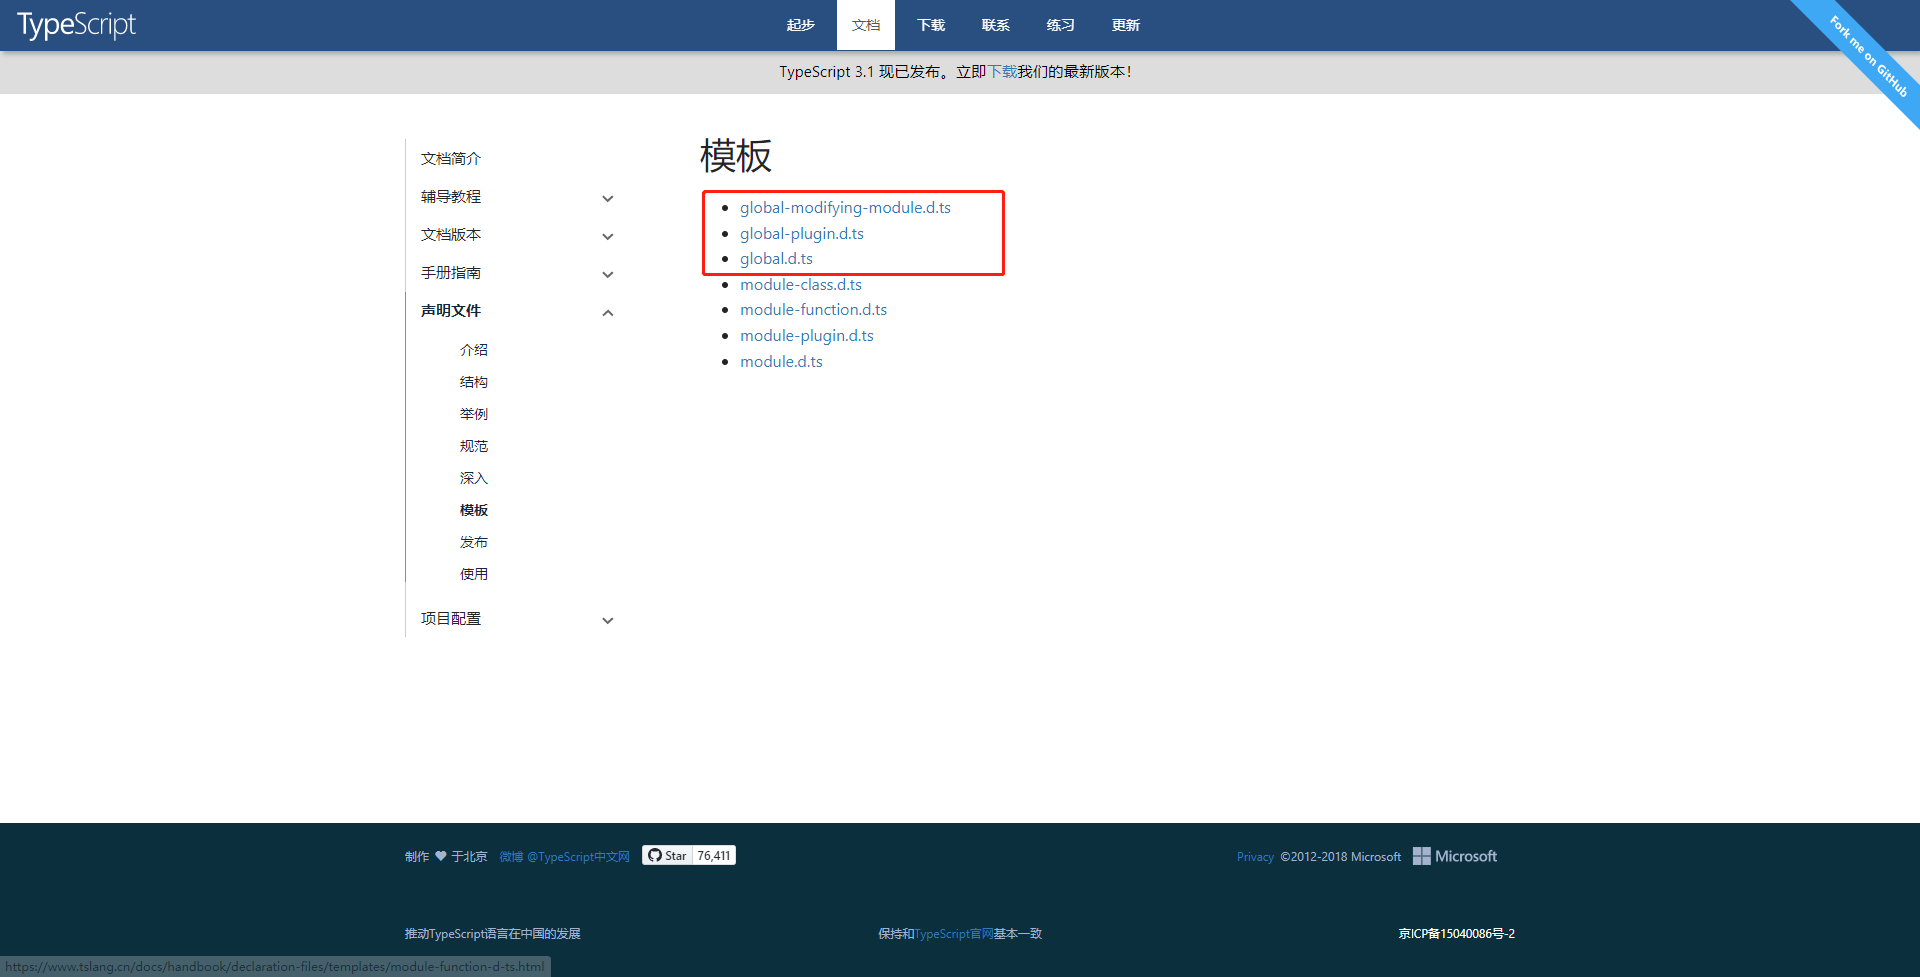
Task: Open module-function.d.ts template link
Action: click(813, 310)
